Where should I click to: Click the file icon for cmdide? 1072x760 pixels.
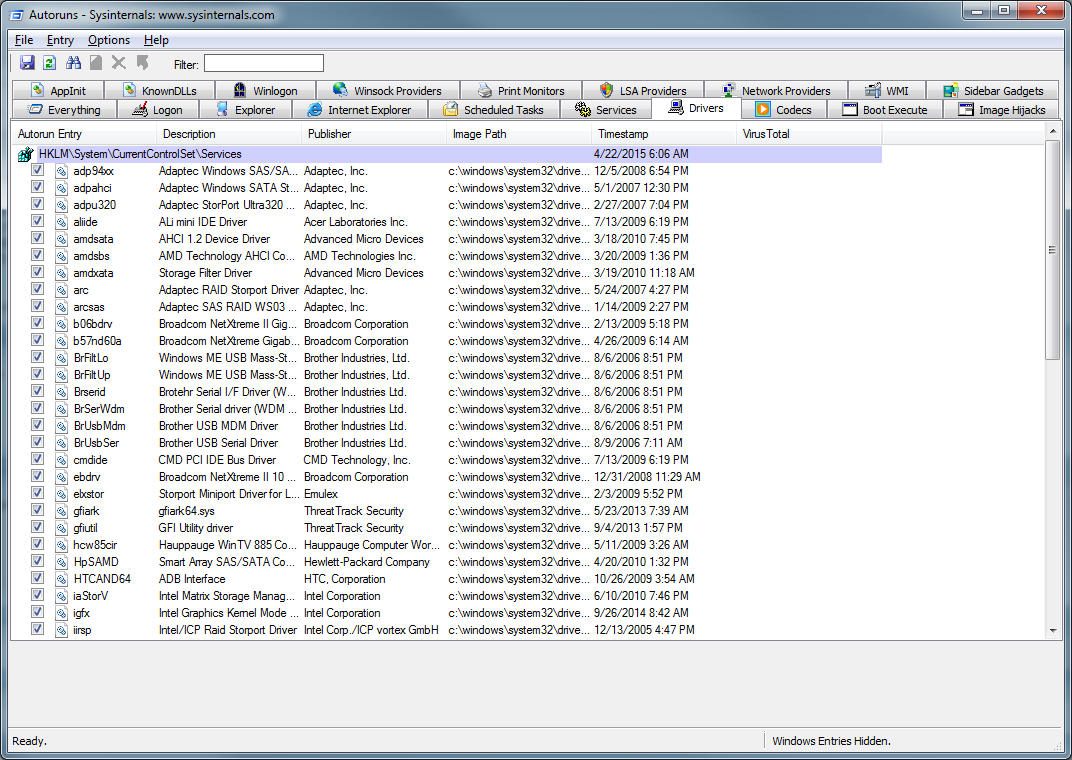click(x=62, y=460)
